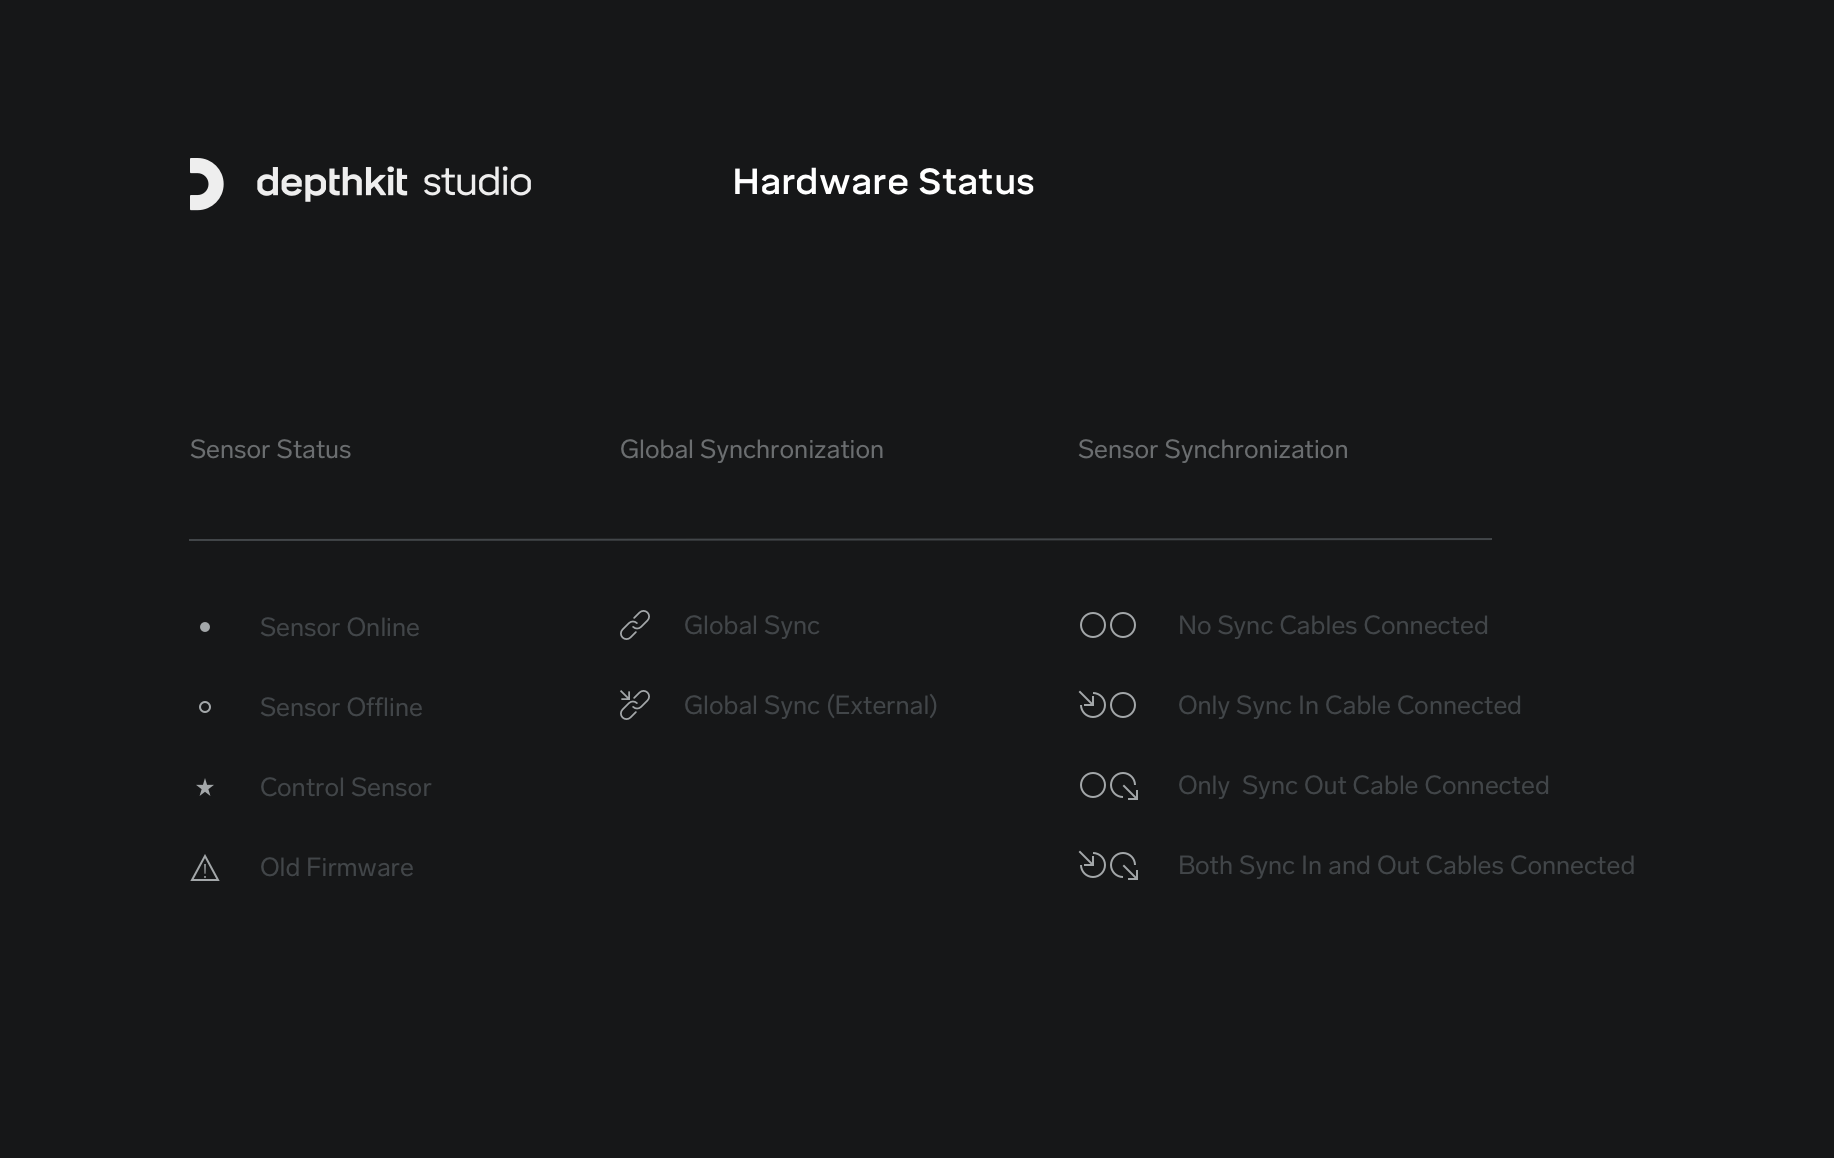Screen dimensions: 1834x1158
Task: Click the Sensor Offline hollow circle icon
Action: tap(205, 707)
